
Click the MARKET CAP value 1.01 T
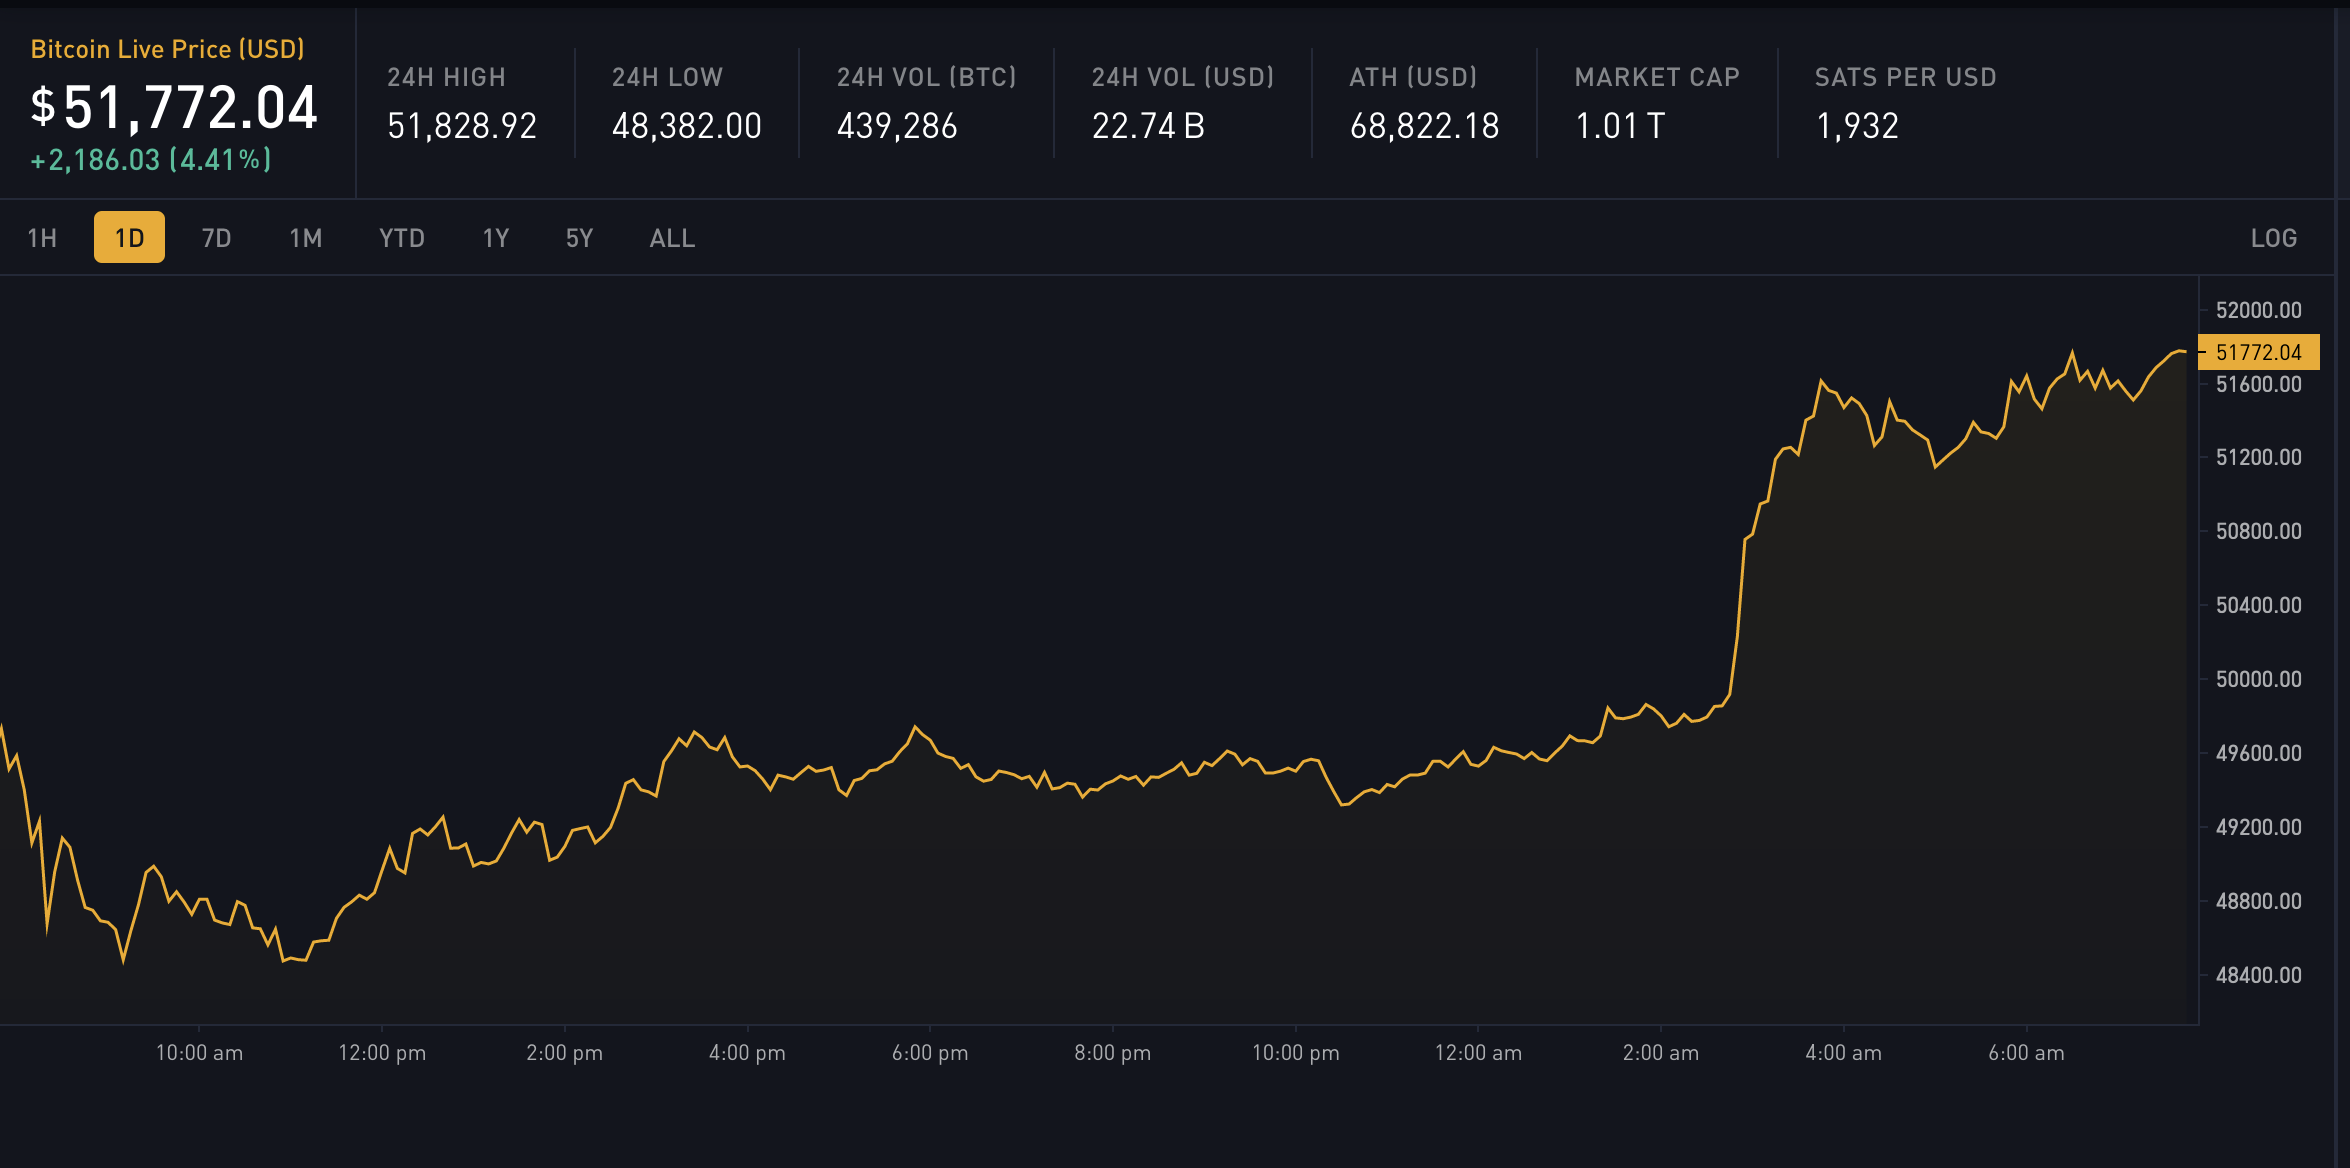1619,126
